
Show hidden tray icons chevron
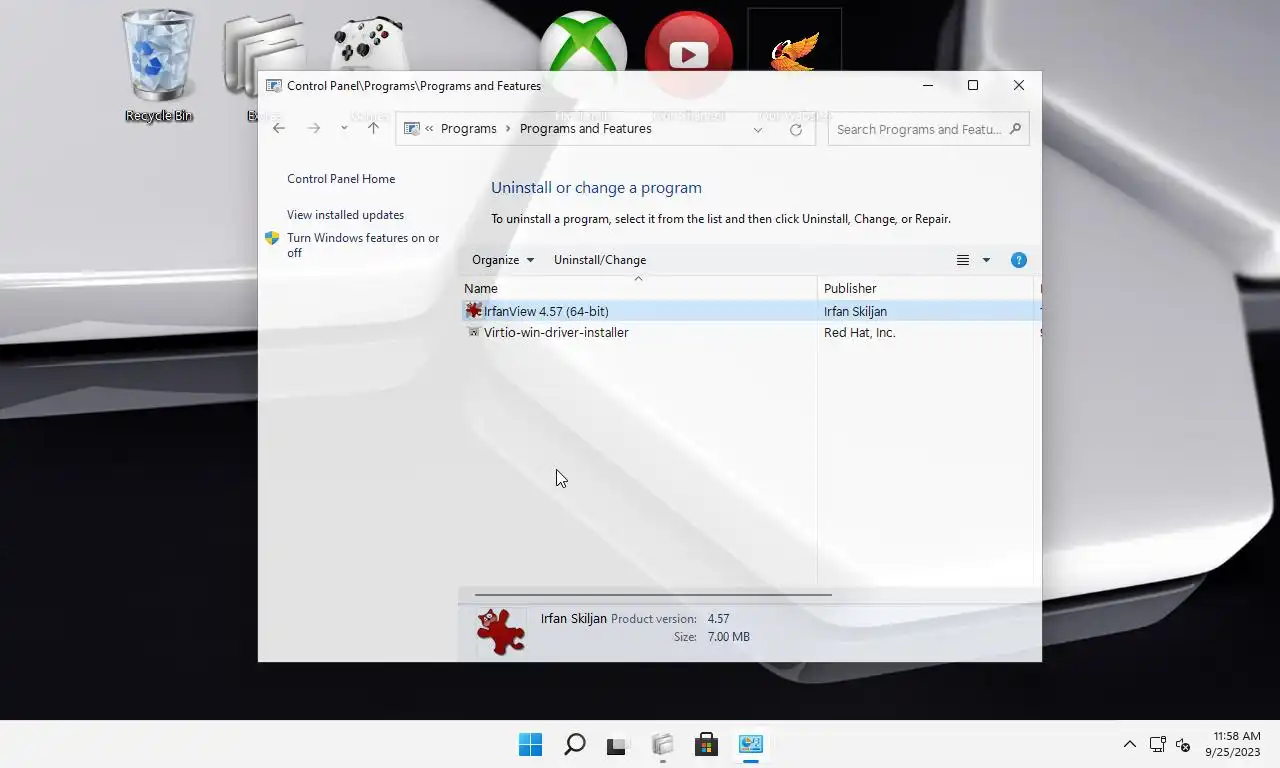click(1130, 744)
